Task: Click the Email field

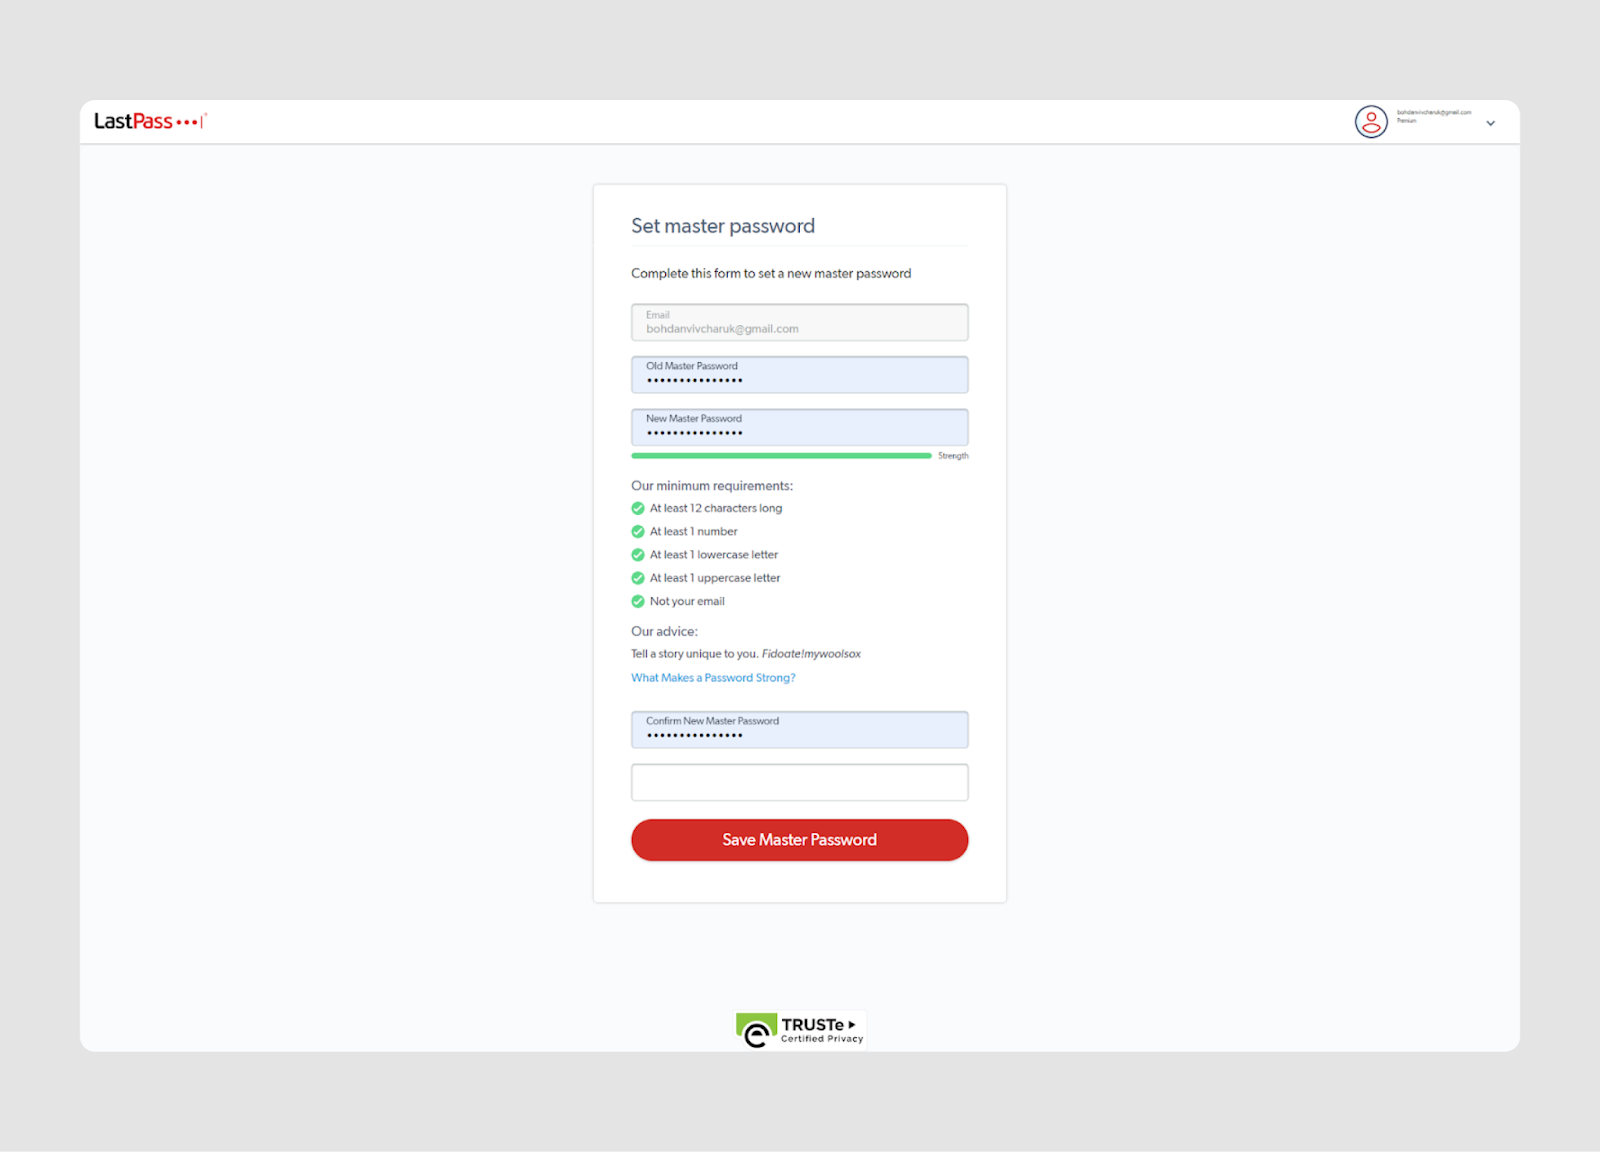Action: pyautogui.click(x=799, y=322)
